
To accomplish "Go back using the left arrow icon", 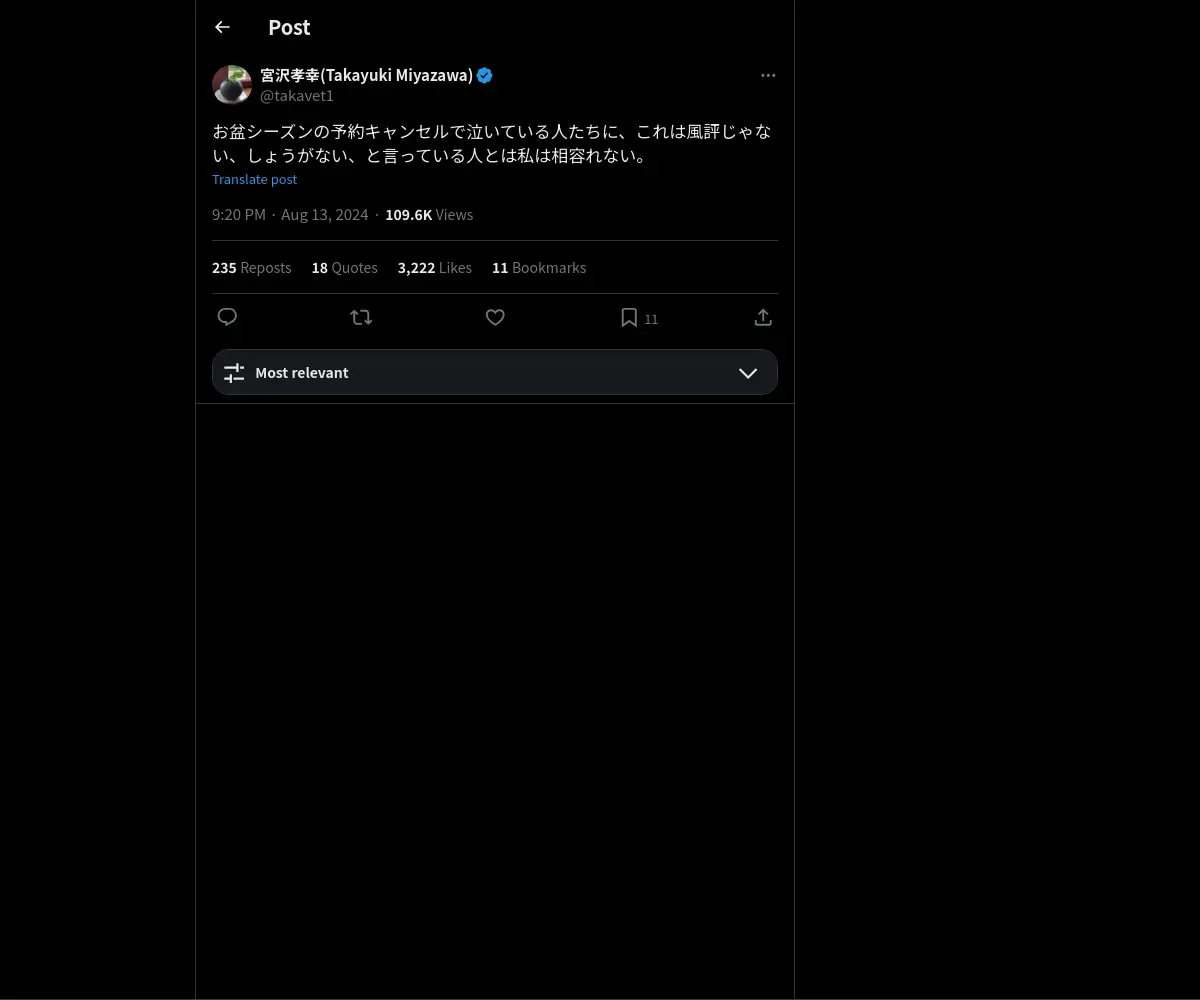I will [x=222, y=27].
